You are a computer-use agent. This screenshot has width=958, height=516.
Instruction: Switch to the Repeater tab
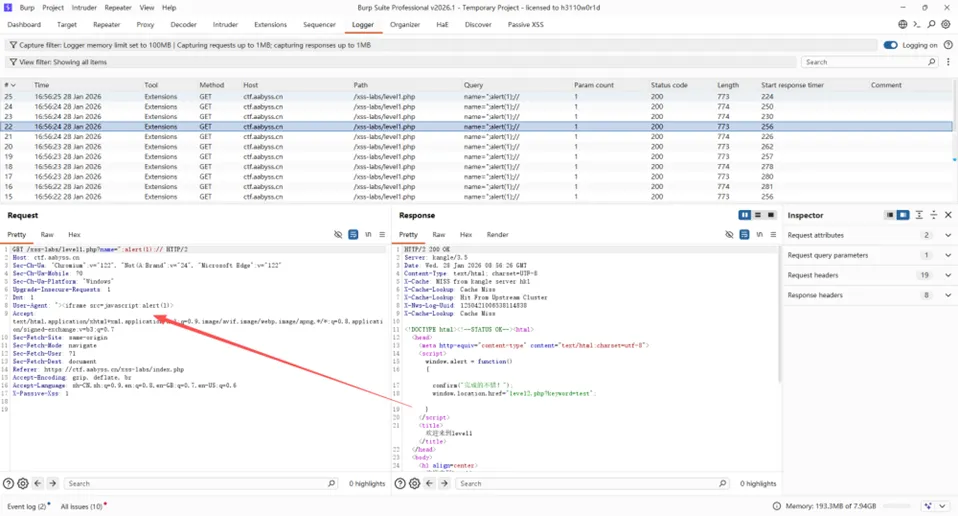[106, 24]
